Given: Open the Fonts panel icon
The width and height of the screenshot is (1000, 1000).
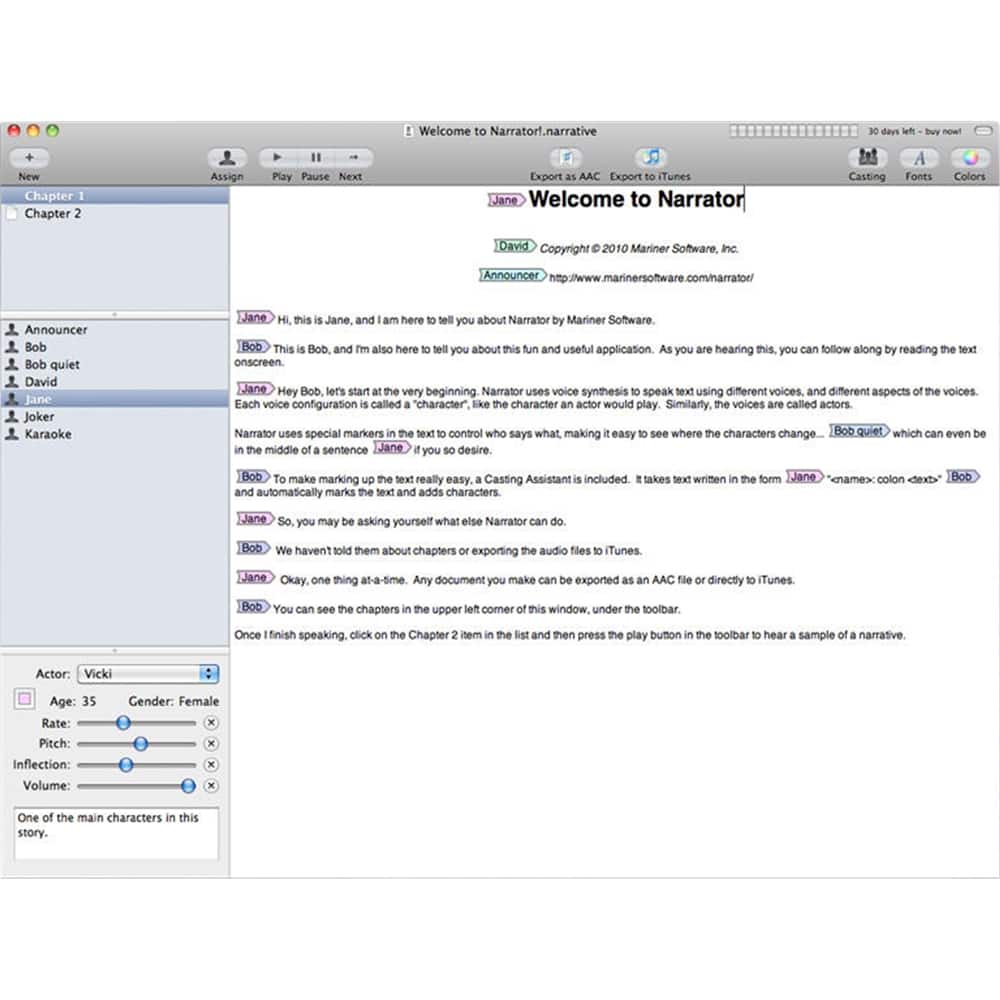Looking at the screenshot, I should 919,158.
